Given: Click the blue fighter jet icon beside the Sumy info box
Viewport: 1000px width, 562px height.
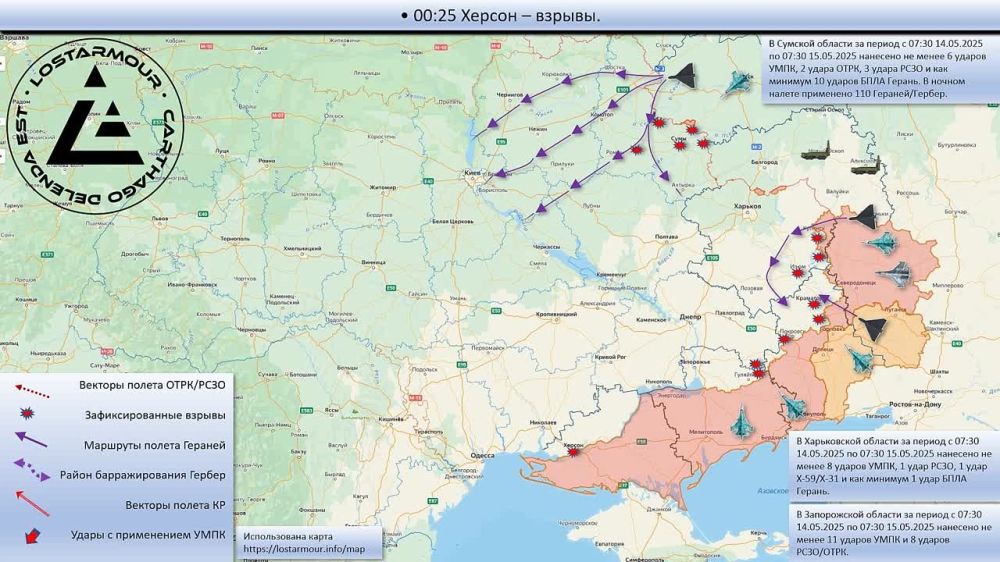Looking at the screenshot, I should 740,82.
